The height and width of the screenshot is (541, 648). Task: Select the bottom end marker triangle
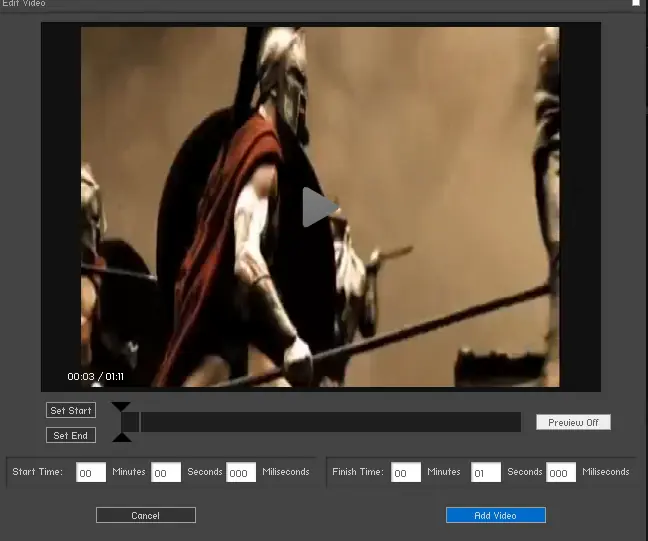coord(122,437)
